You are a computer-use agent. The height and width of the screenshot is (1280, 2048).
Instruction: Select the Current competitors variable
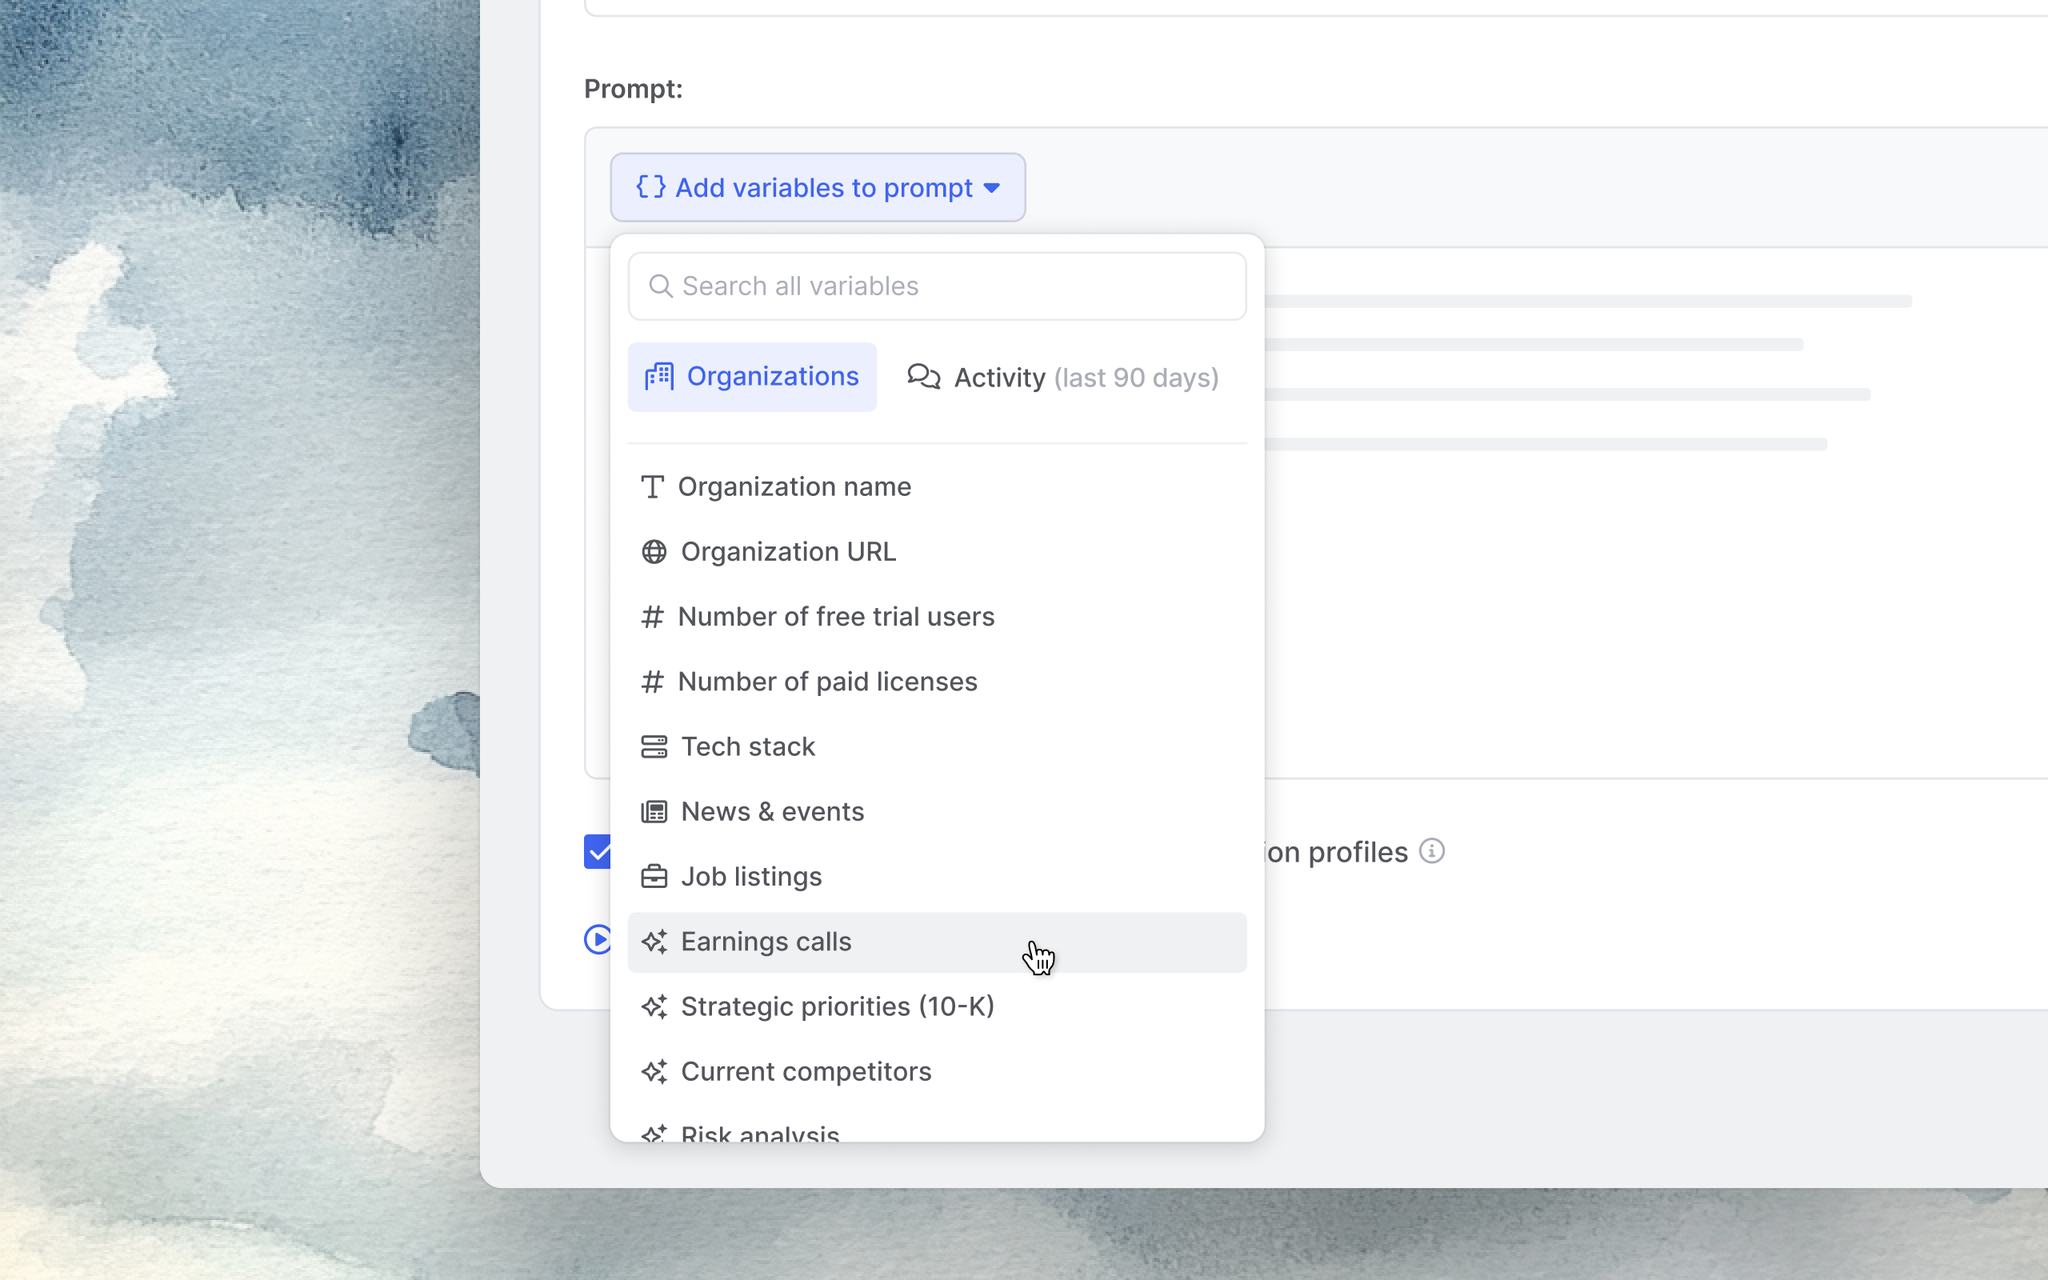tap(805, 1072)
